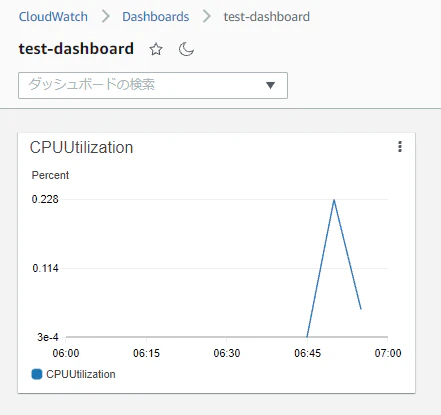This screenshot has height=415, width=441.
Task: Click the 06:30 x-axis time label
Action: click(x=227, y=353)
